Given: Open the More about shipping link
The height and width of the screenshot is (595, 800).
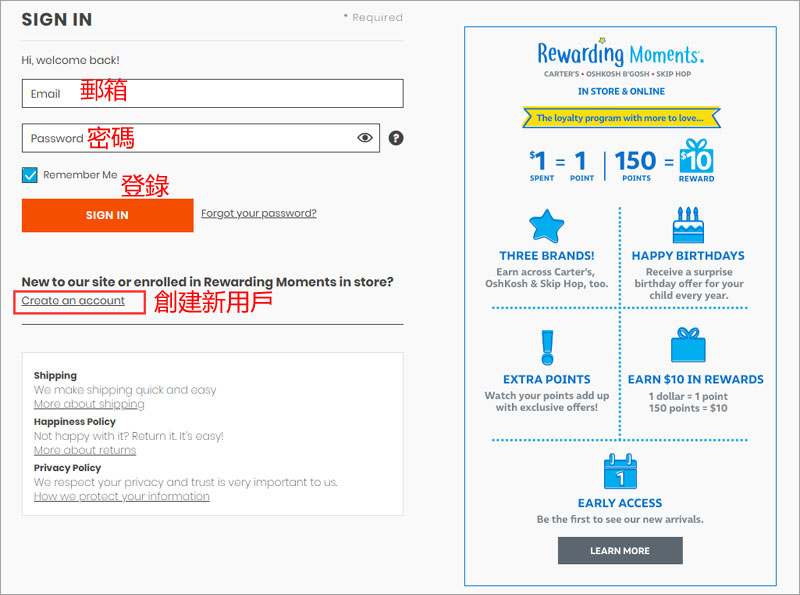Looking at the screenshot, I should [x=89, y=404].
